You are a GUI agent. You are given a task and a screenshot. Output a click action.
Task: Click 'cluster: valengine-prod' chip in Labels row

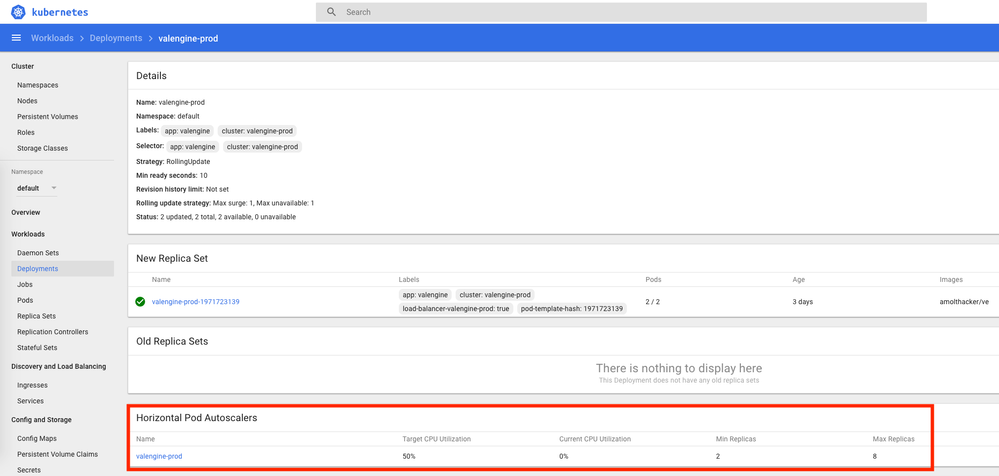tap(257, 131)
